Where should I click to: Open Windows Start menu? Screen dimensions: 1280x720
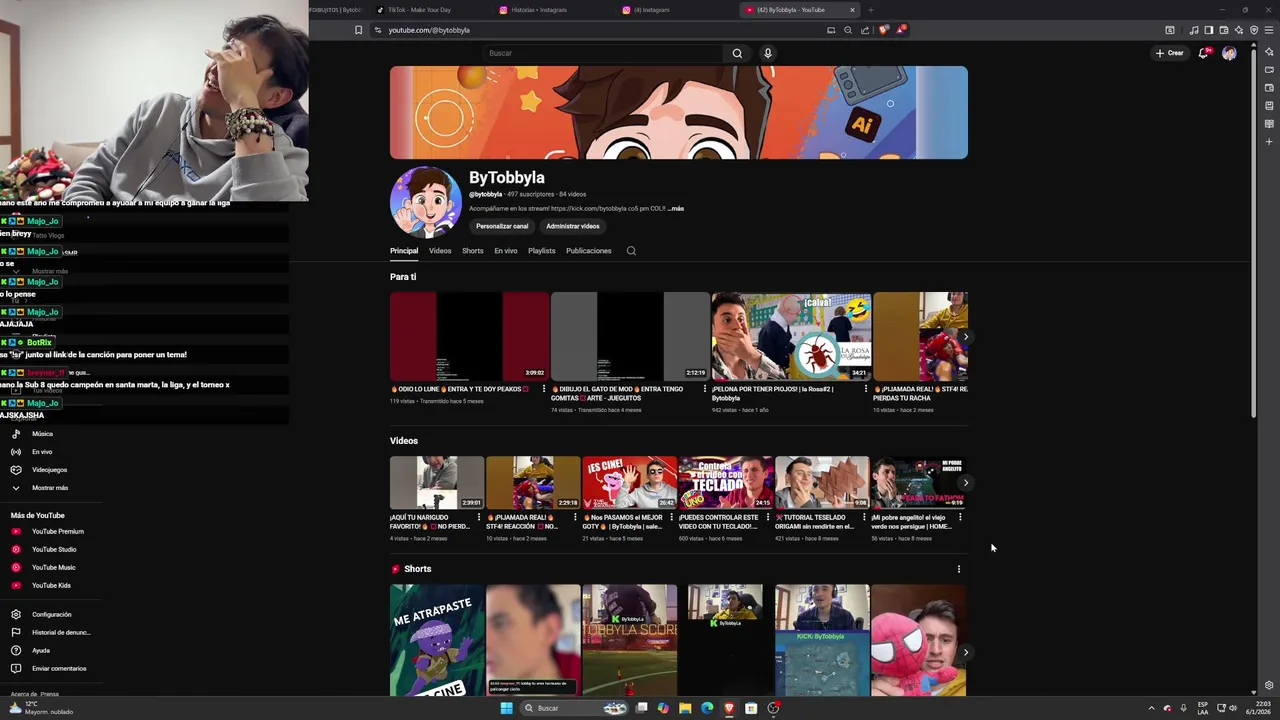pos(506,708)
